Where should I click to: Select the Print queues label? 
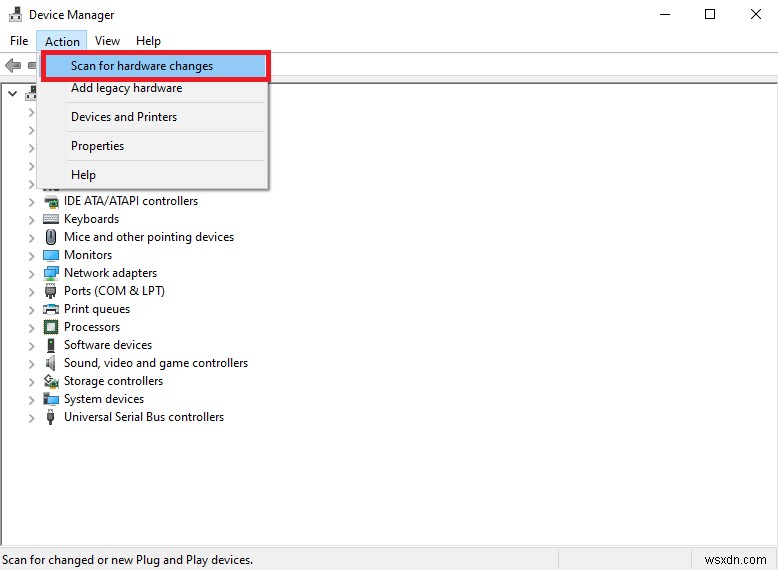[x=97, y=309]
